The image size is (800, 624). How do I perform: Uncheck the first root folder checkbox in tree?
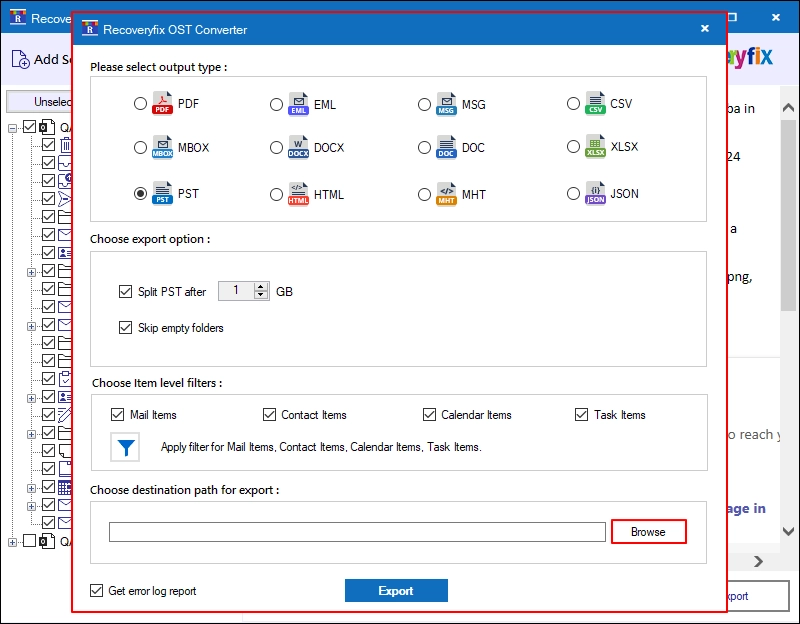(30, 126)
